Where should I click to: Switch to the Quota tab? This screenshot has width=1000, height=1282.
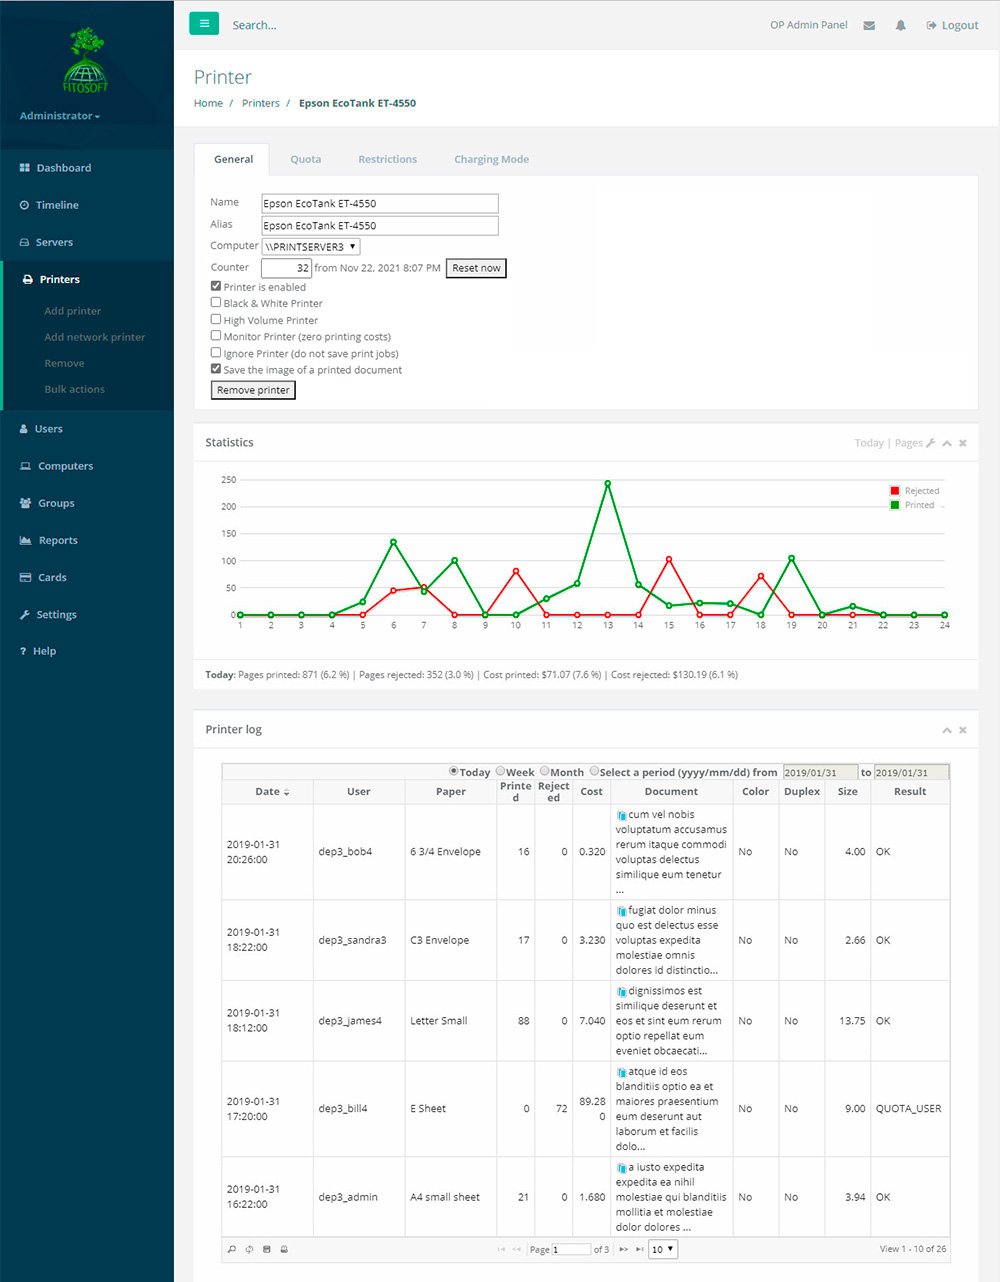pyautogui.click(x=306, y=159)
